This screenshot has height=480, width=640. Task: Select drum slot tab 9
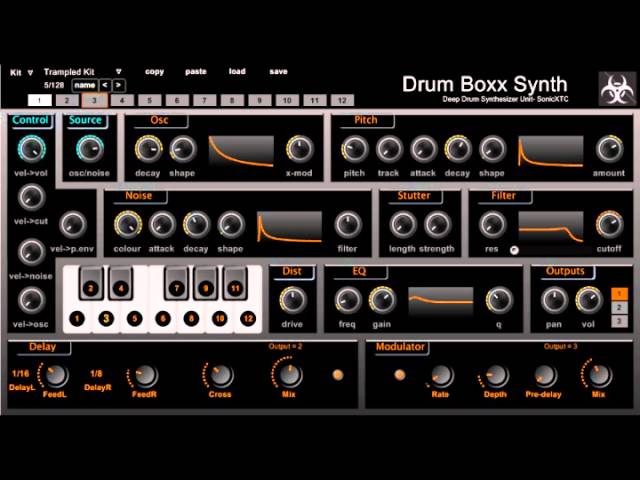[260, 100]
